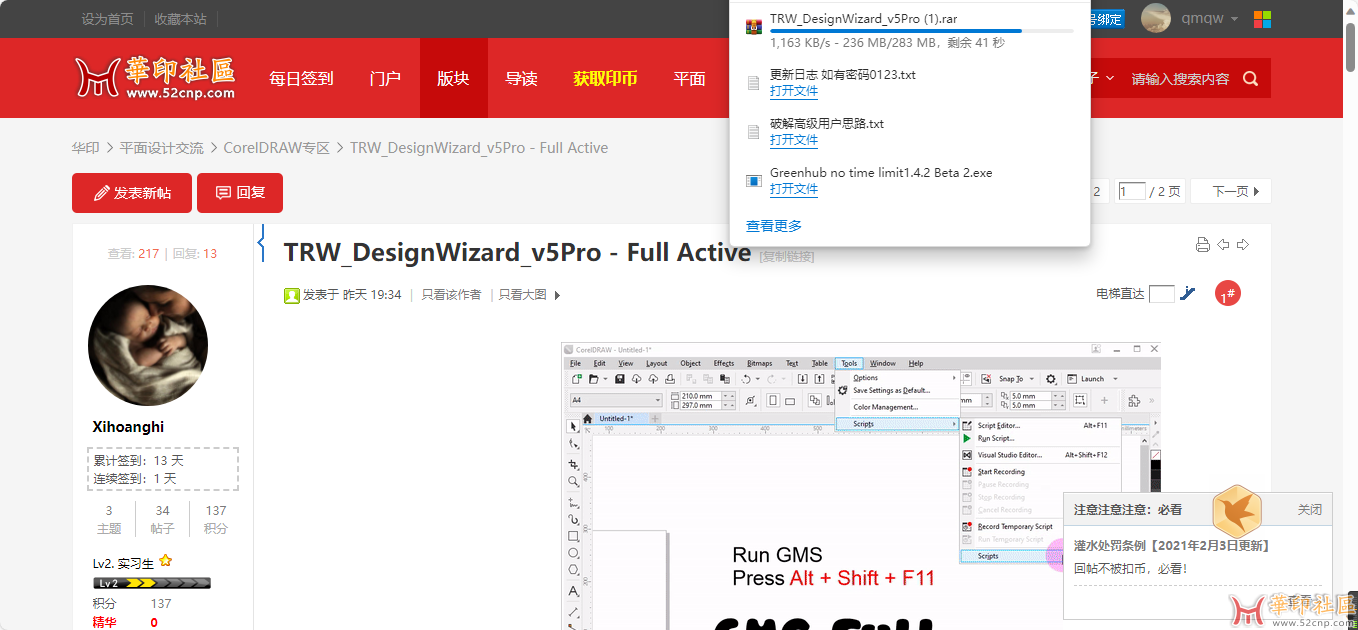Click 只看该作者 filter link
The image size is (1358, 630).
click(451, 295)
